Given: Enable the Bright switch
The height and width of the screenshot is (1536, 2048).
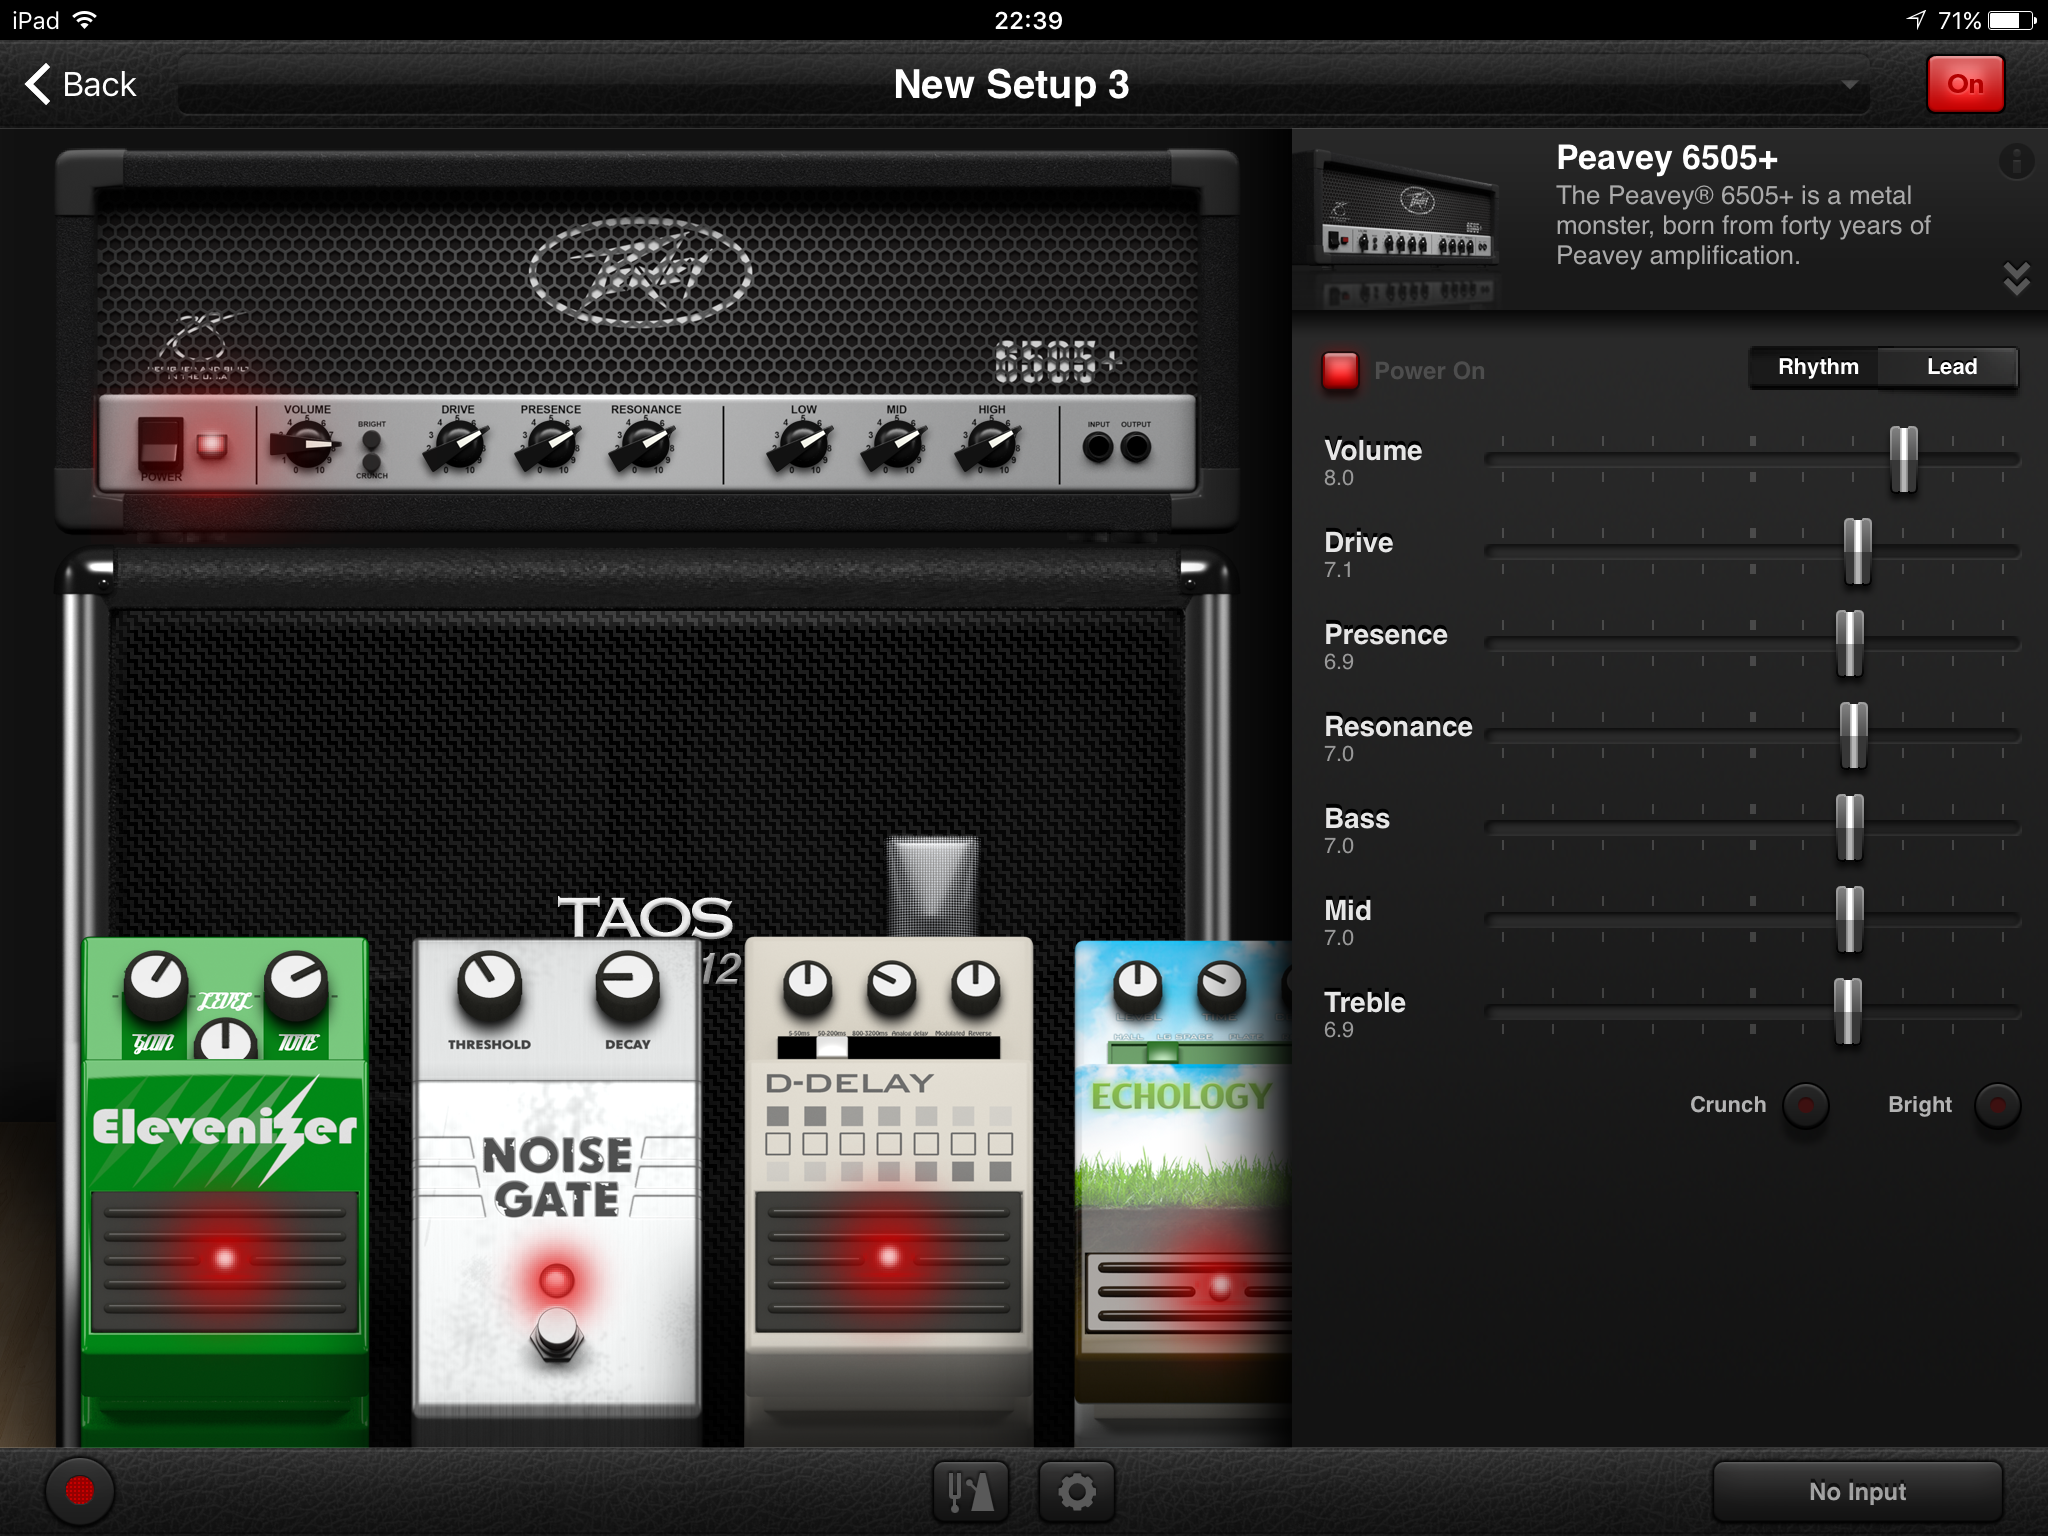Looking at the screenshot, I should (x=1997, y=1105).
